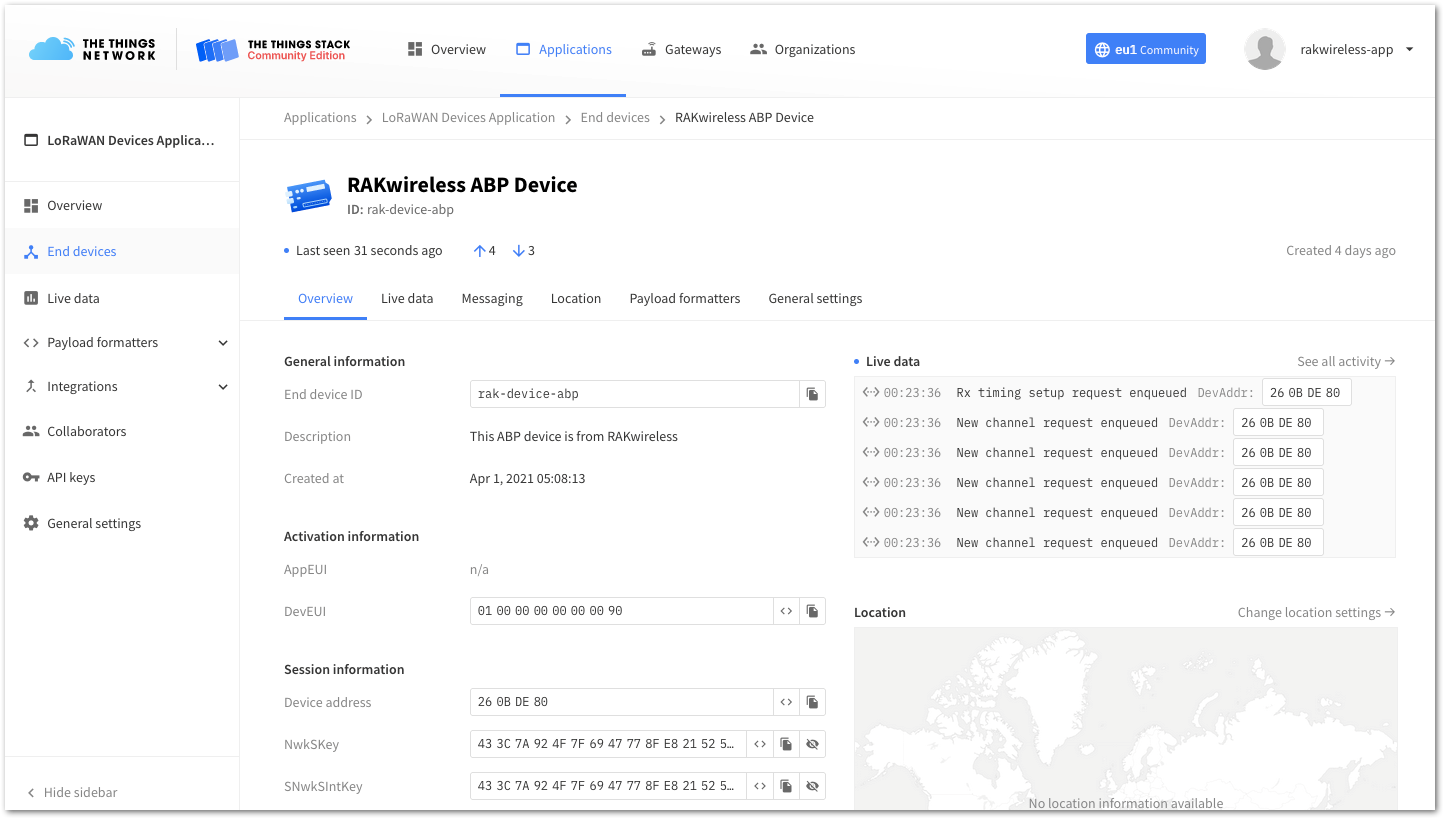Click the DevEUI value field
Screen dimensions: 1444x819
point(622,611)
